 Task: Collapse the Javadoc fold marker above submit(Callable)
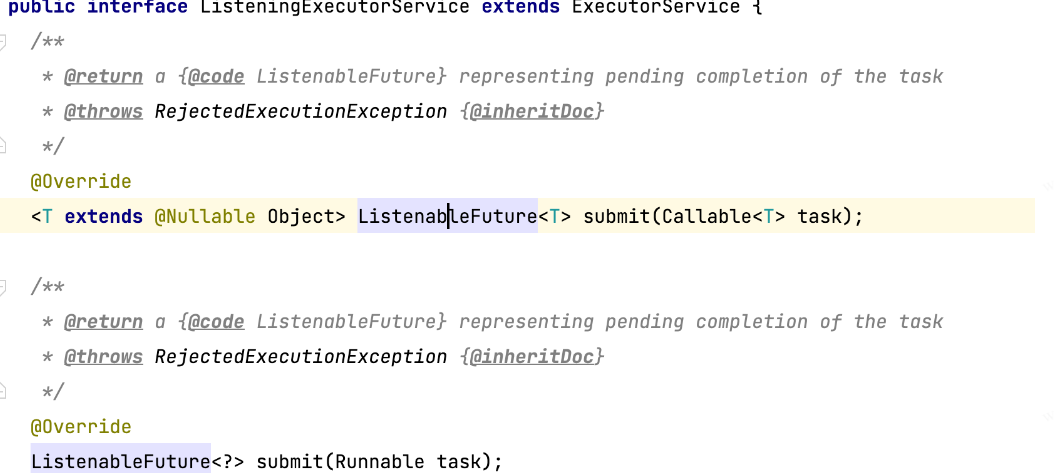[2, 43]
